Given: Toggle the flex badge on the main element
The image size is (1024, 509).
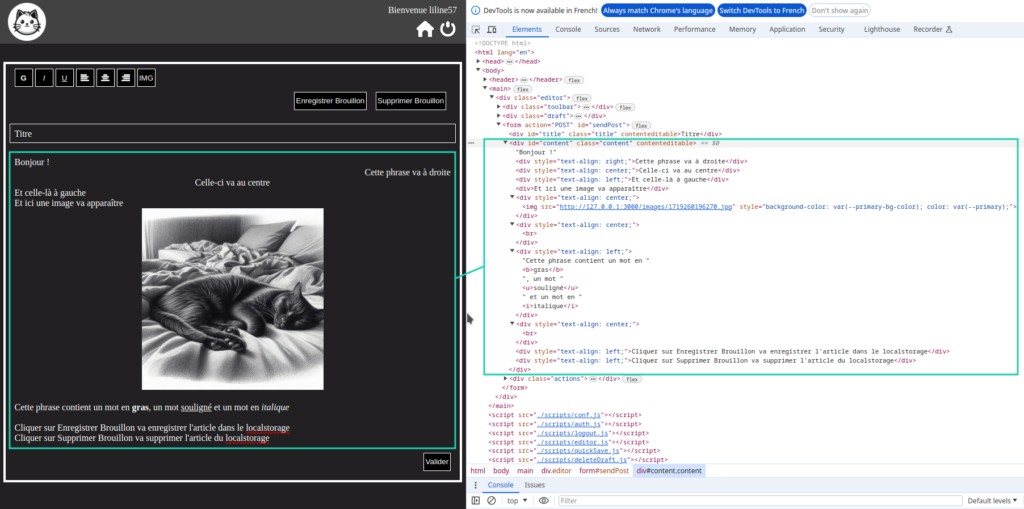Looking at the screenshot, I should tap(523, 89).
